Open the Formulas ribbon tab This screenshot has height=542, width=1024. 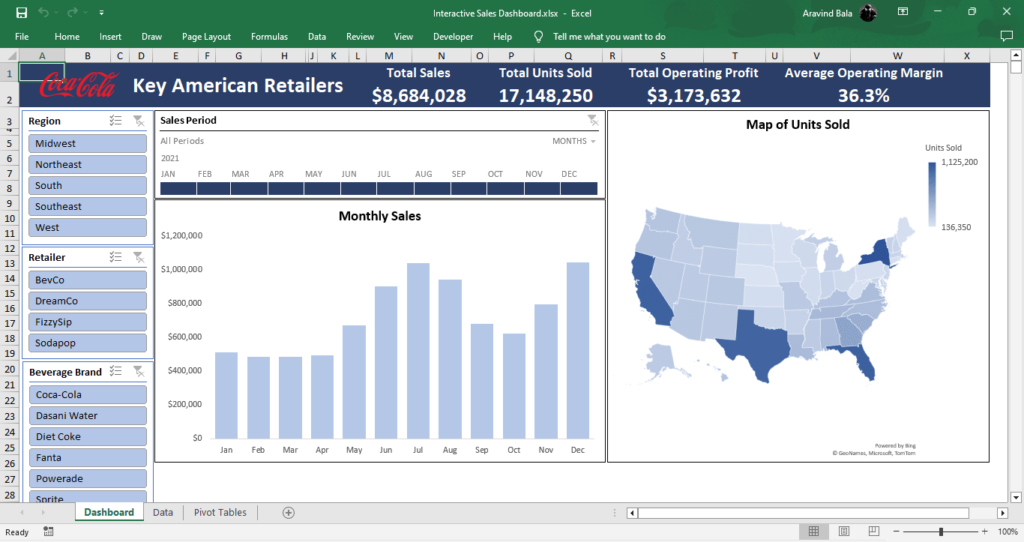[x=269, y=37]
